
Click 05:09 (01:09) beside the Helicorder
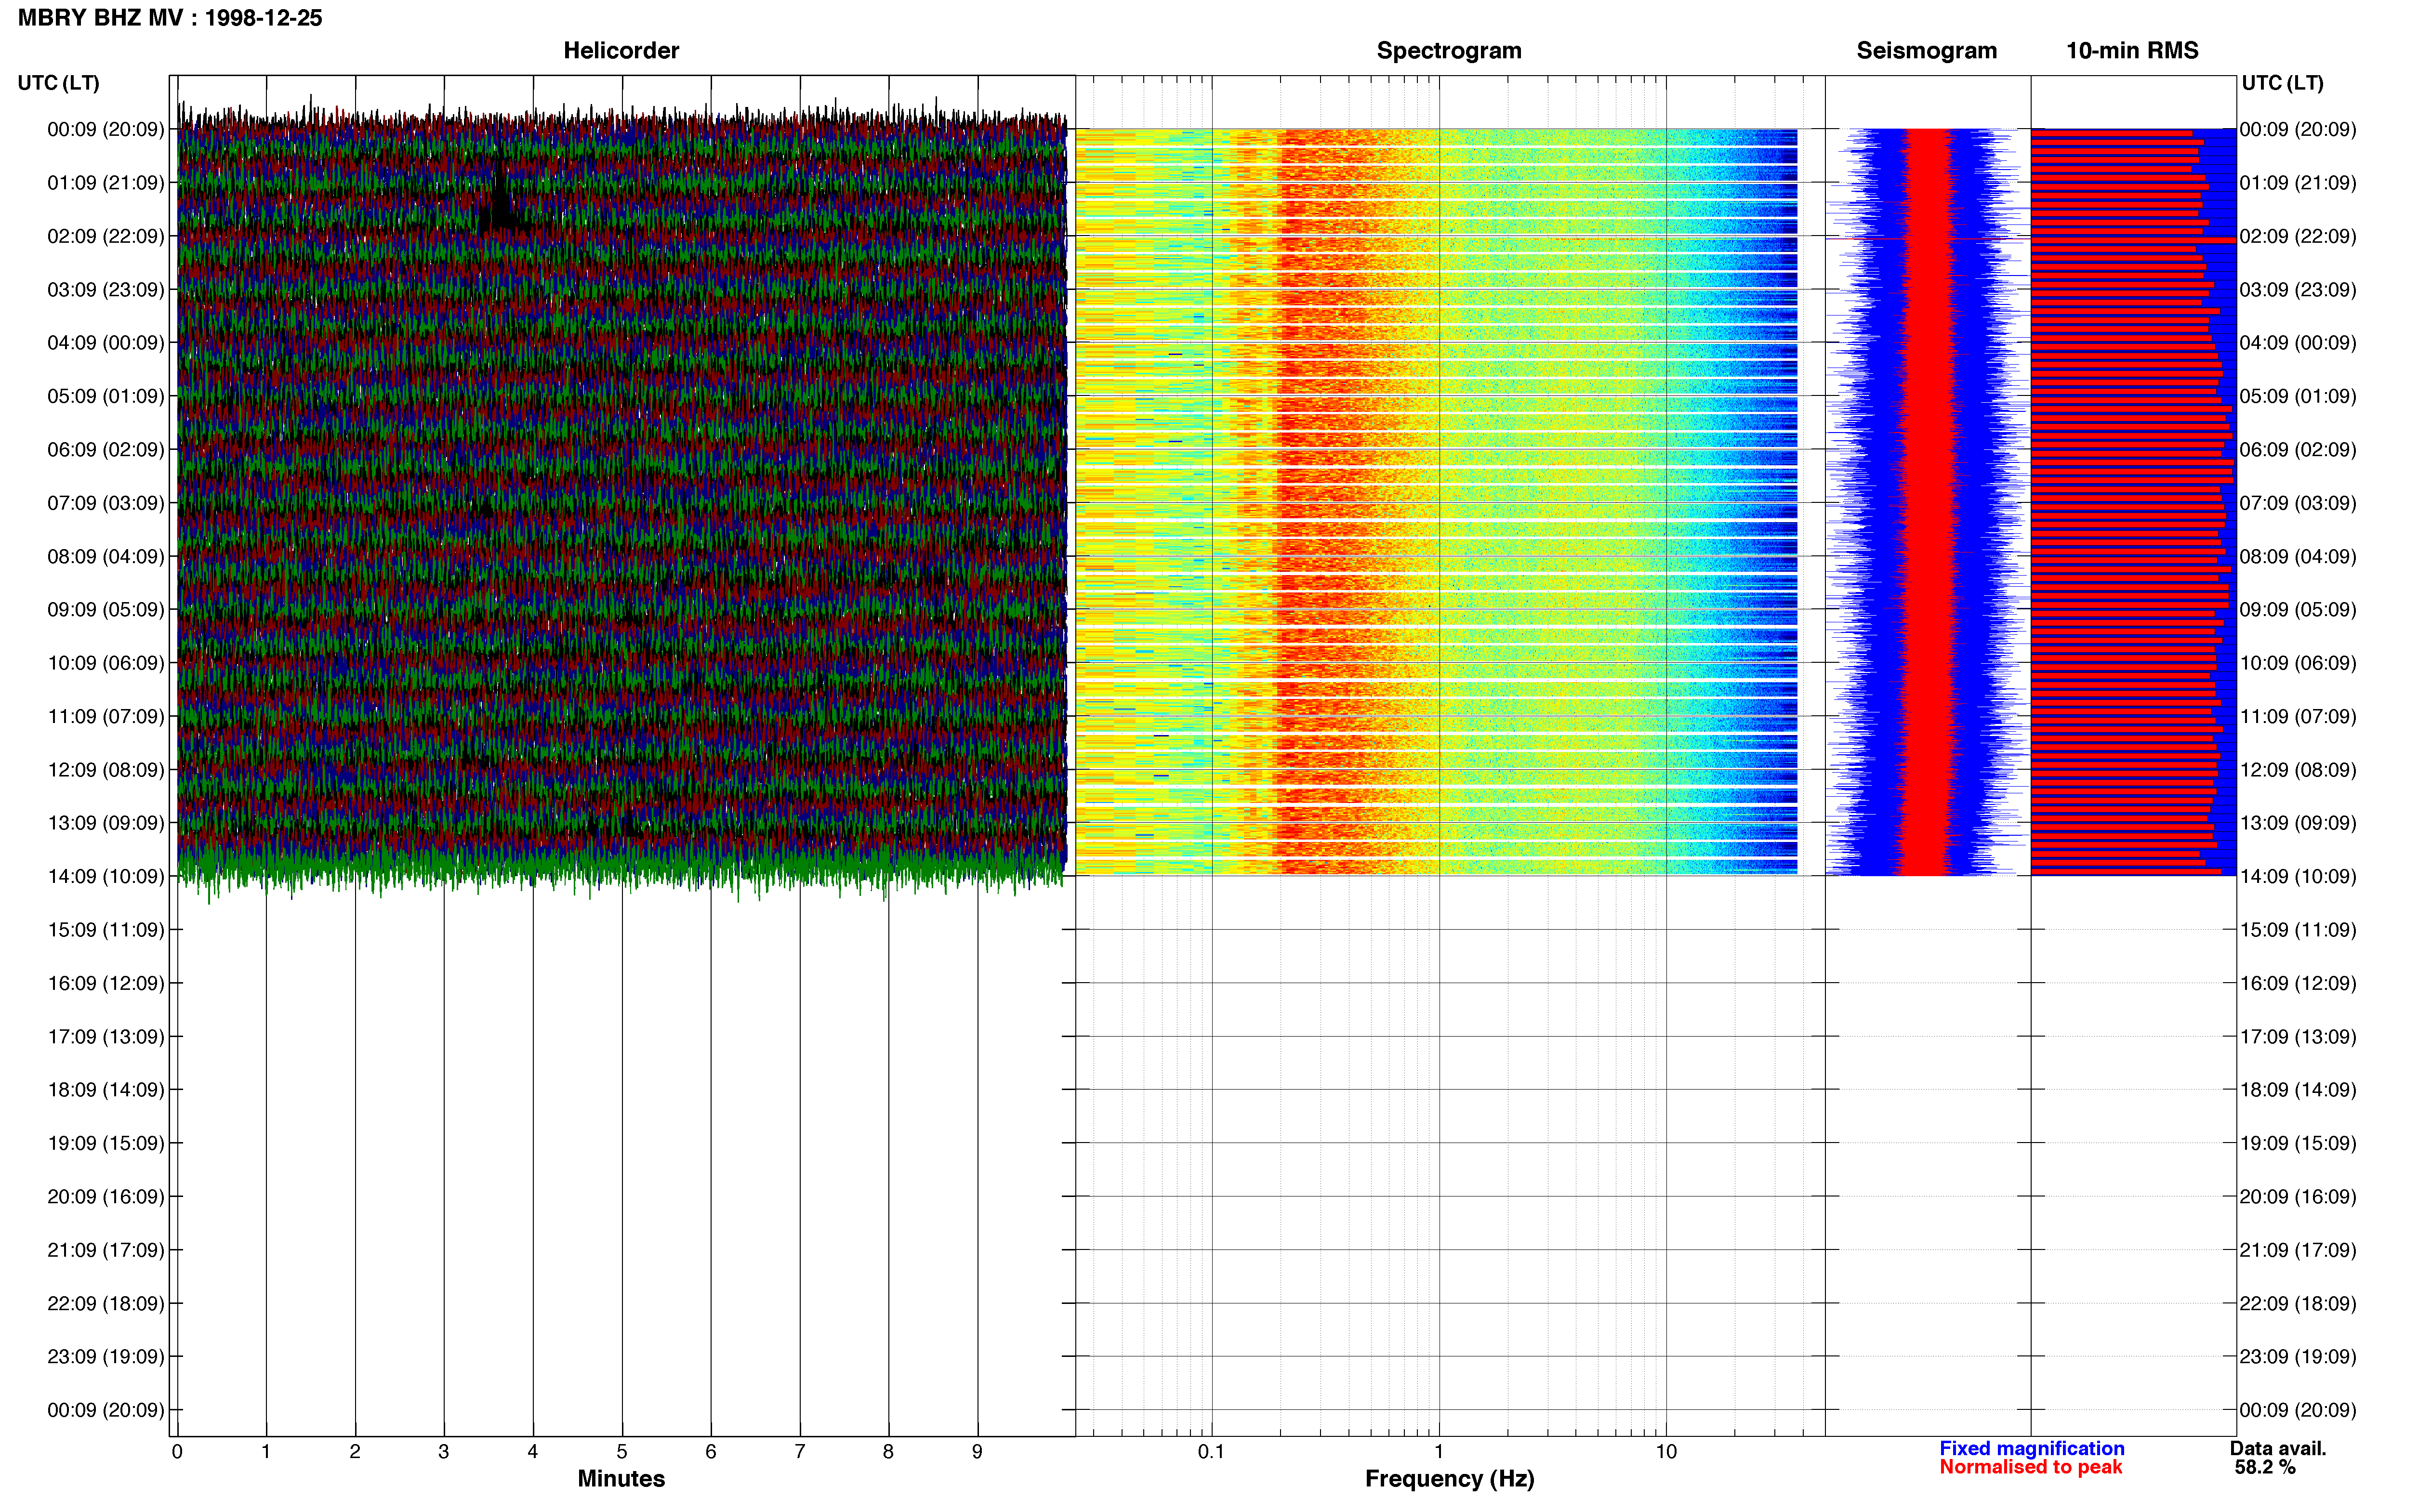pyautogui.click(x=106, y=396)
